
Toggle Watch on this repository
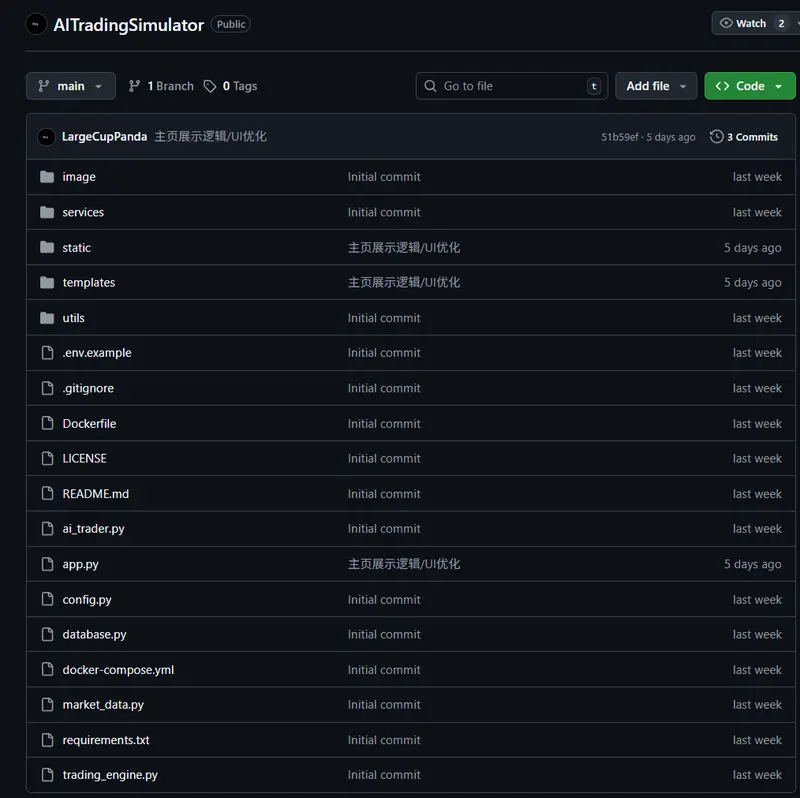pyautogui.click(x=744, y=23)
